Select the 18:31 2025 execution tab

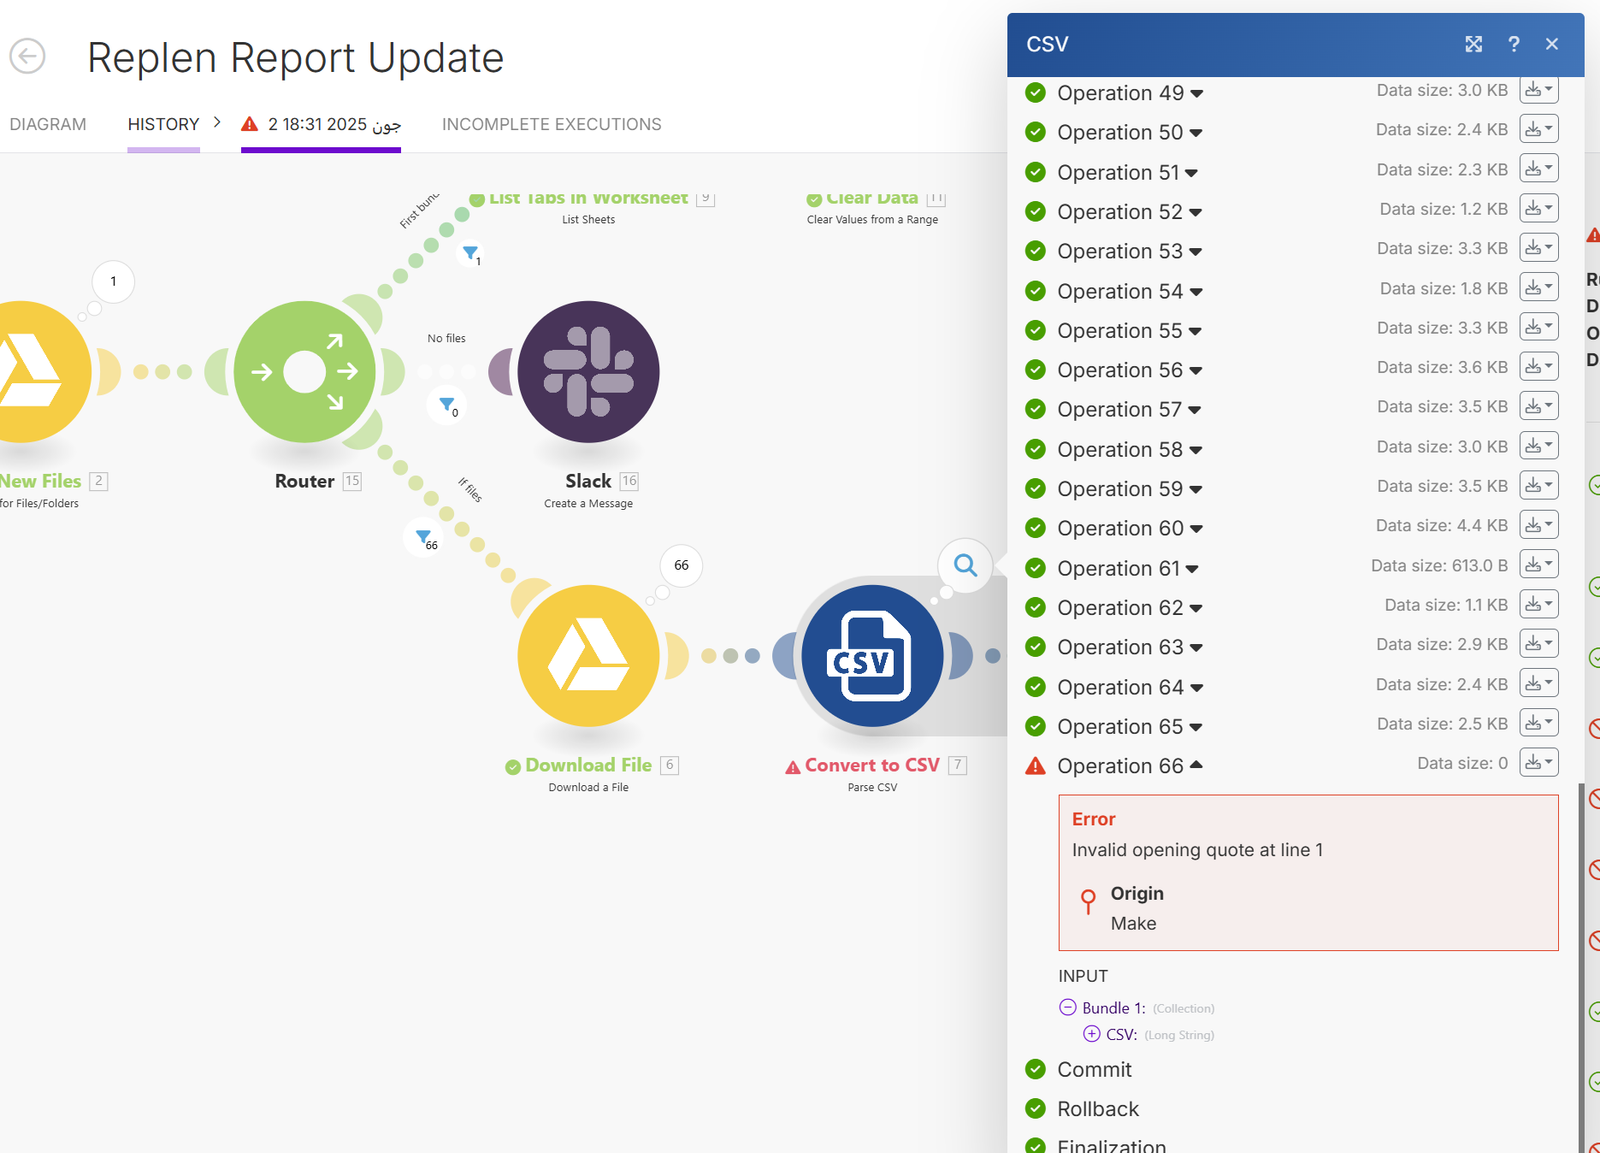pyautogui.click(x=321, y=124)
